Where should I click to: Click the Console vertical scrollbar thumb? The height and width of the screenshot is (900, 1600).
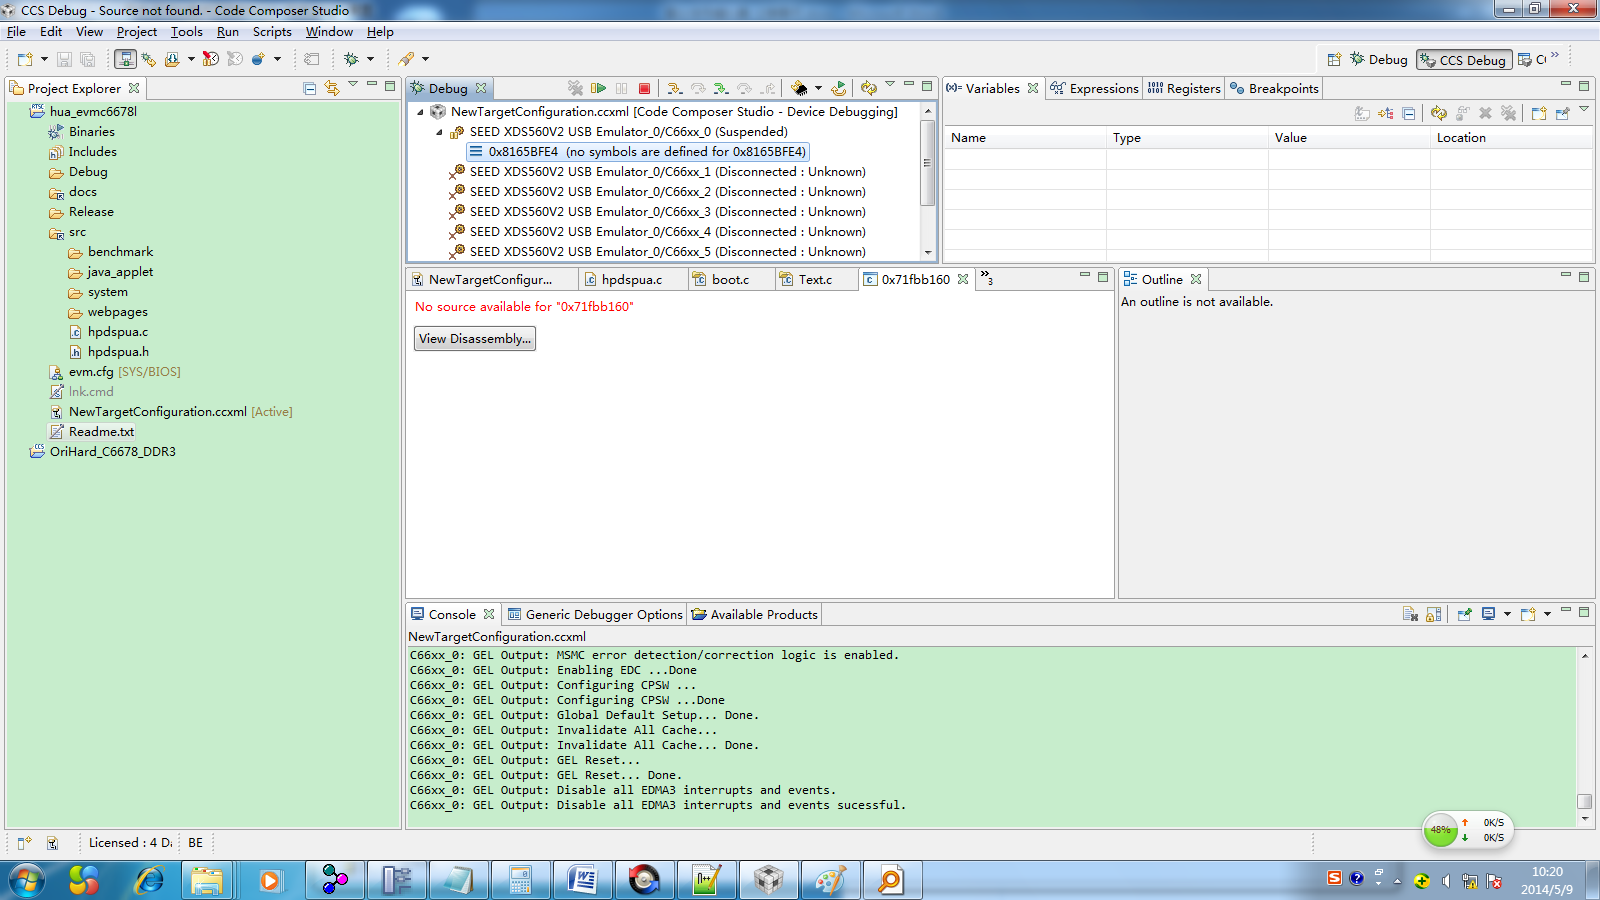(1584, 801)
